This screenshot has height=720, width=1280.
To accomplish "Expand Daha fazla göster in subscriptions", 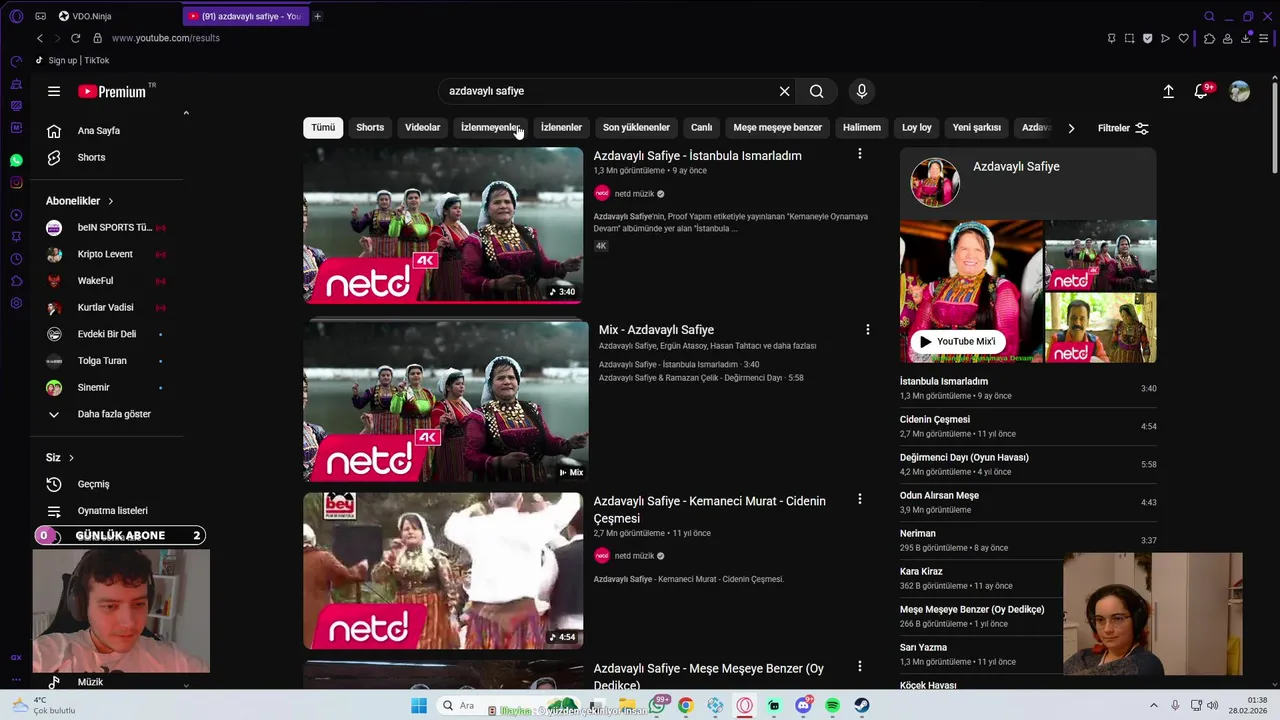I will (x=100, y=414).
